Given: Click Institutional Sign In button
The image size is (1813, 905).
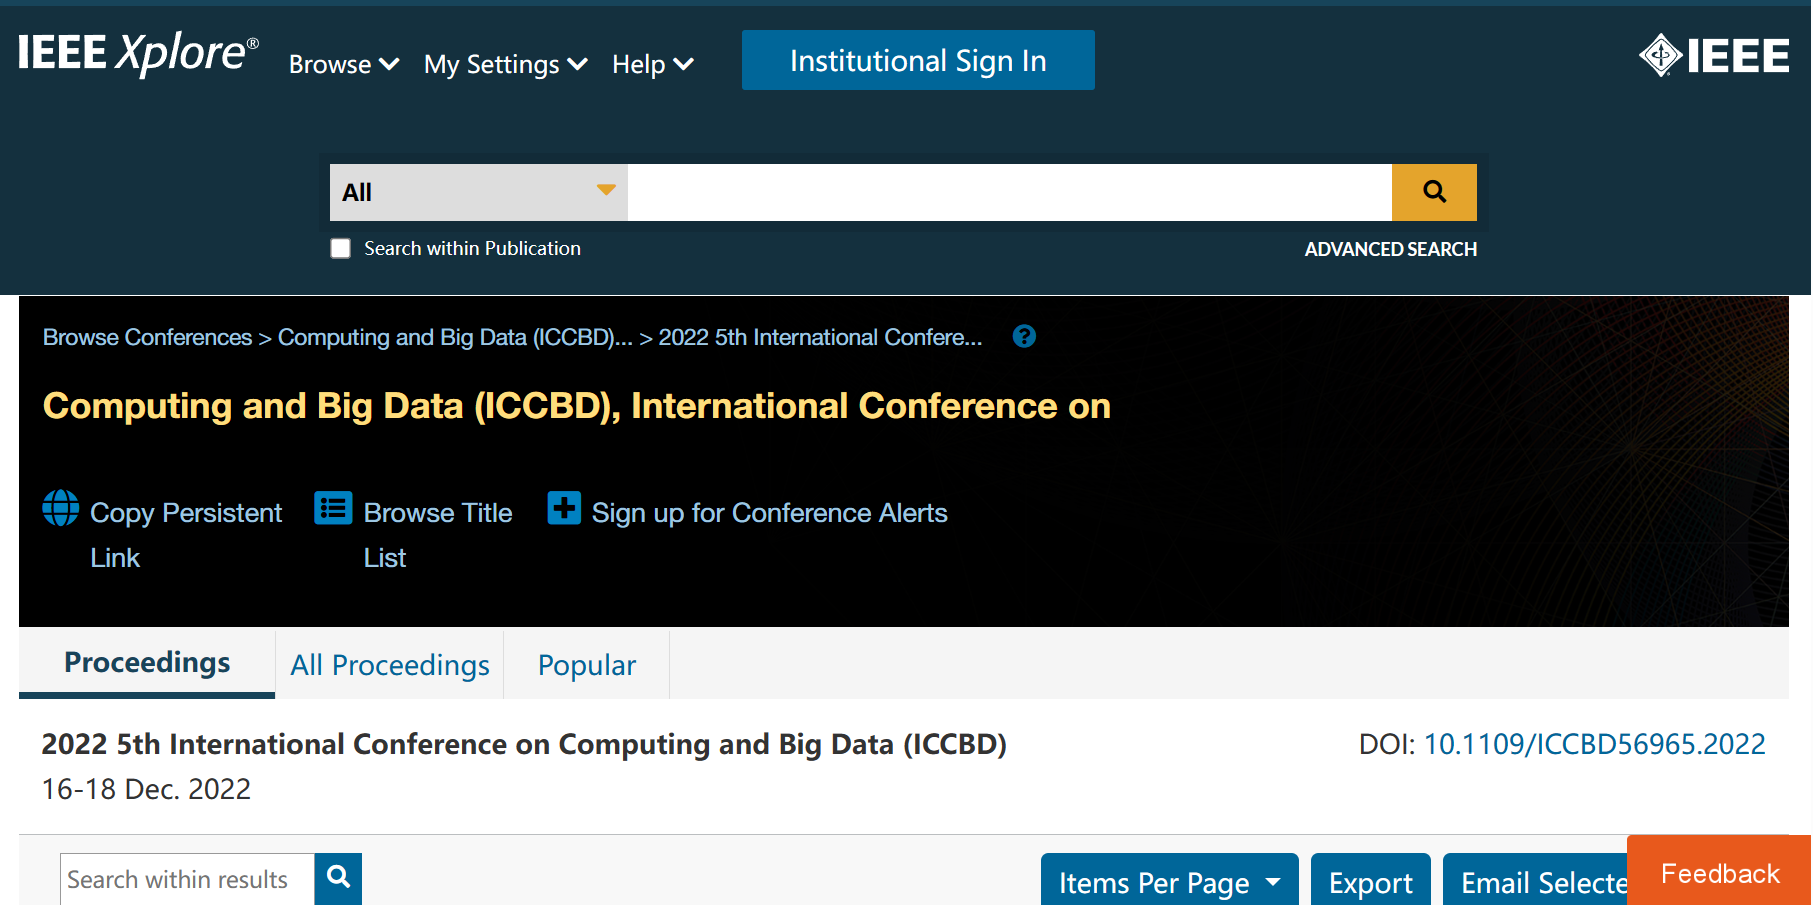Looking at the screenshot, I should [x=918, y=60].
